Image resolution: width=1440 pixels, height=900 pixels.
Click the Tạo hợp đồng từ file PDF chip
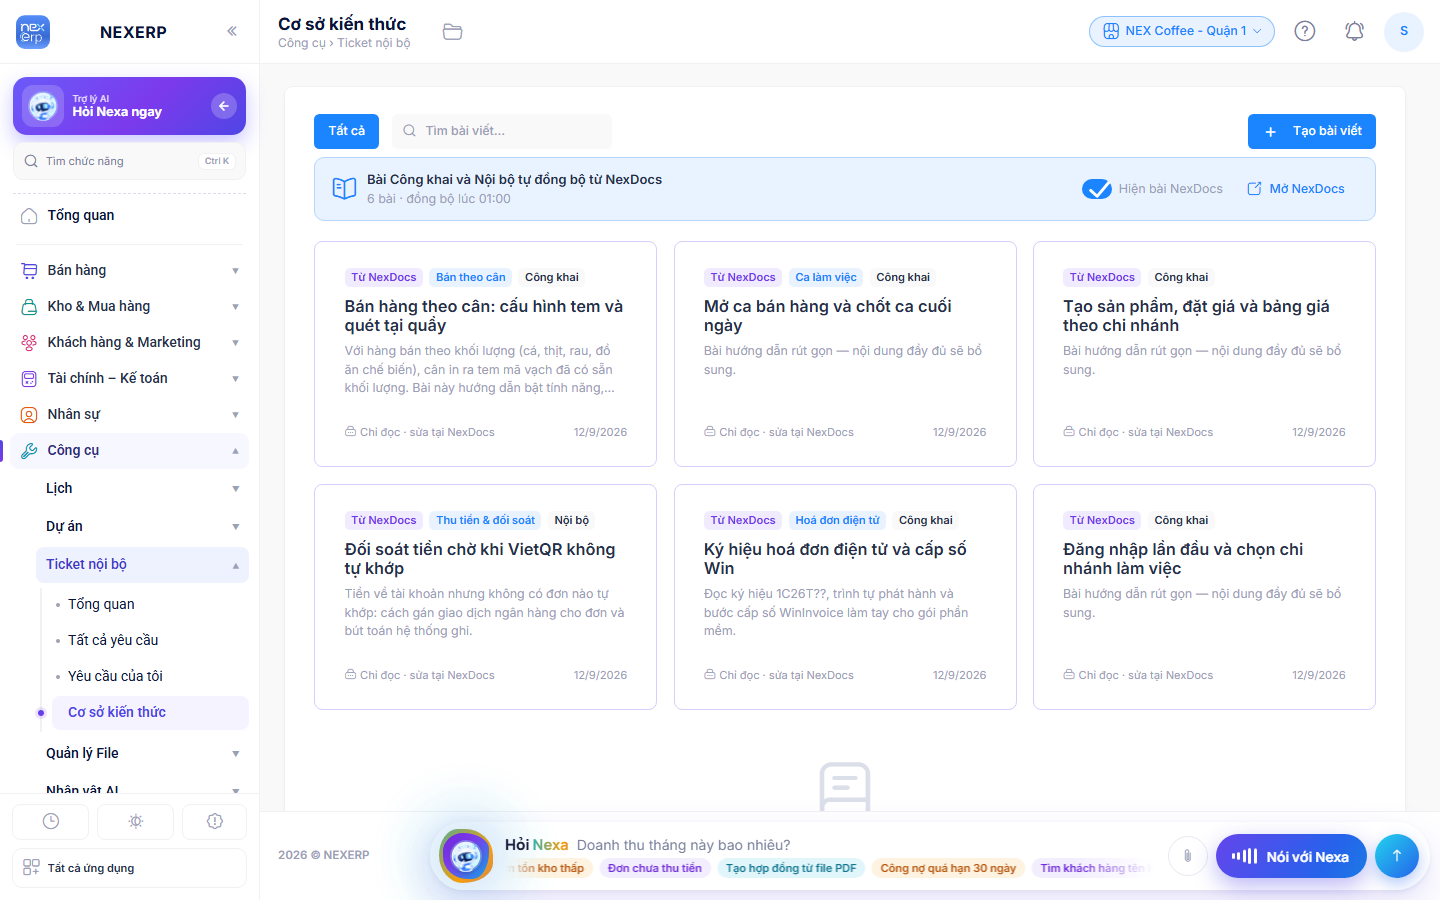click(791, 868)
